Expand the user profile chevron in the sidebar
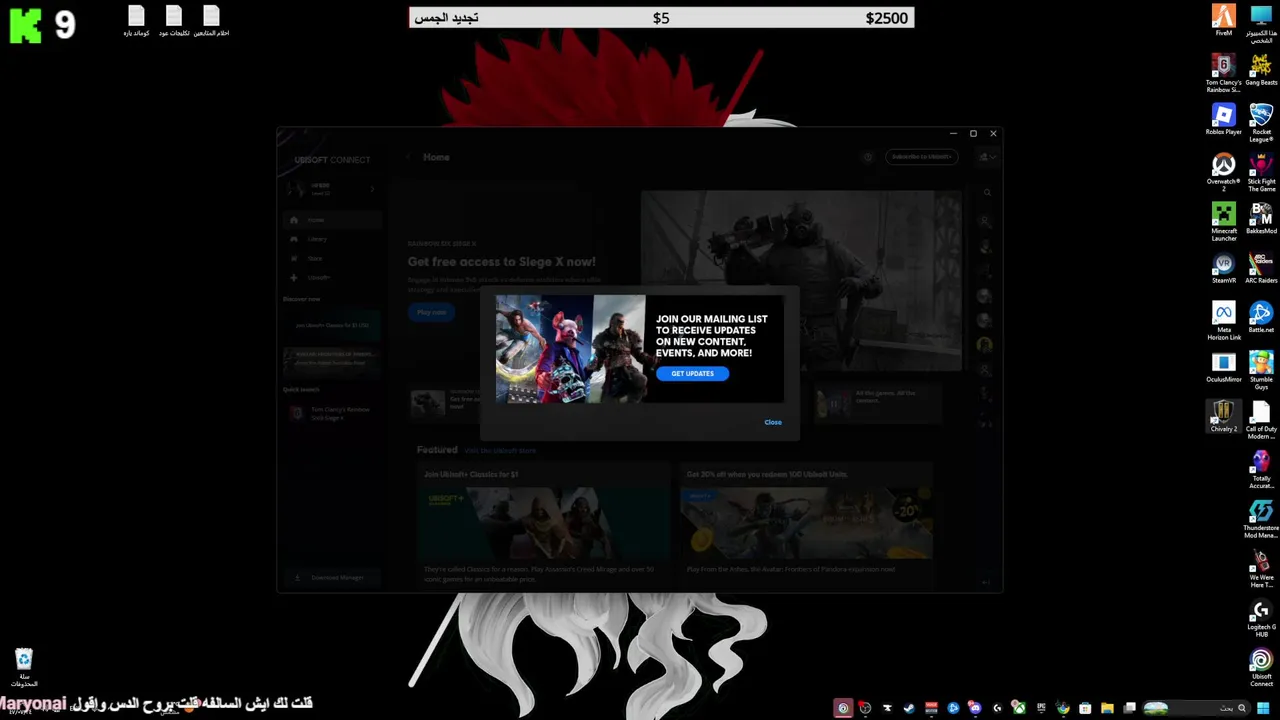The width and height of the screenshot is (1280, 720). click(x=372, y=188)
